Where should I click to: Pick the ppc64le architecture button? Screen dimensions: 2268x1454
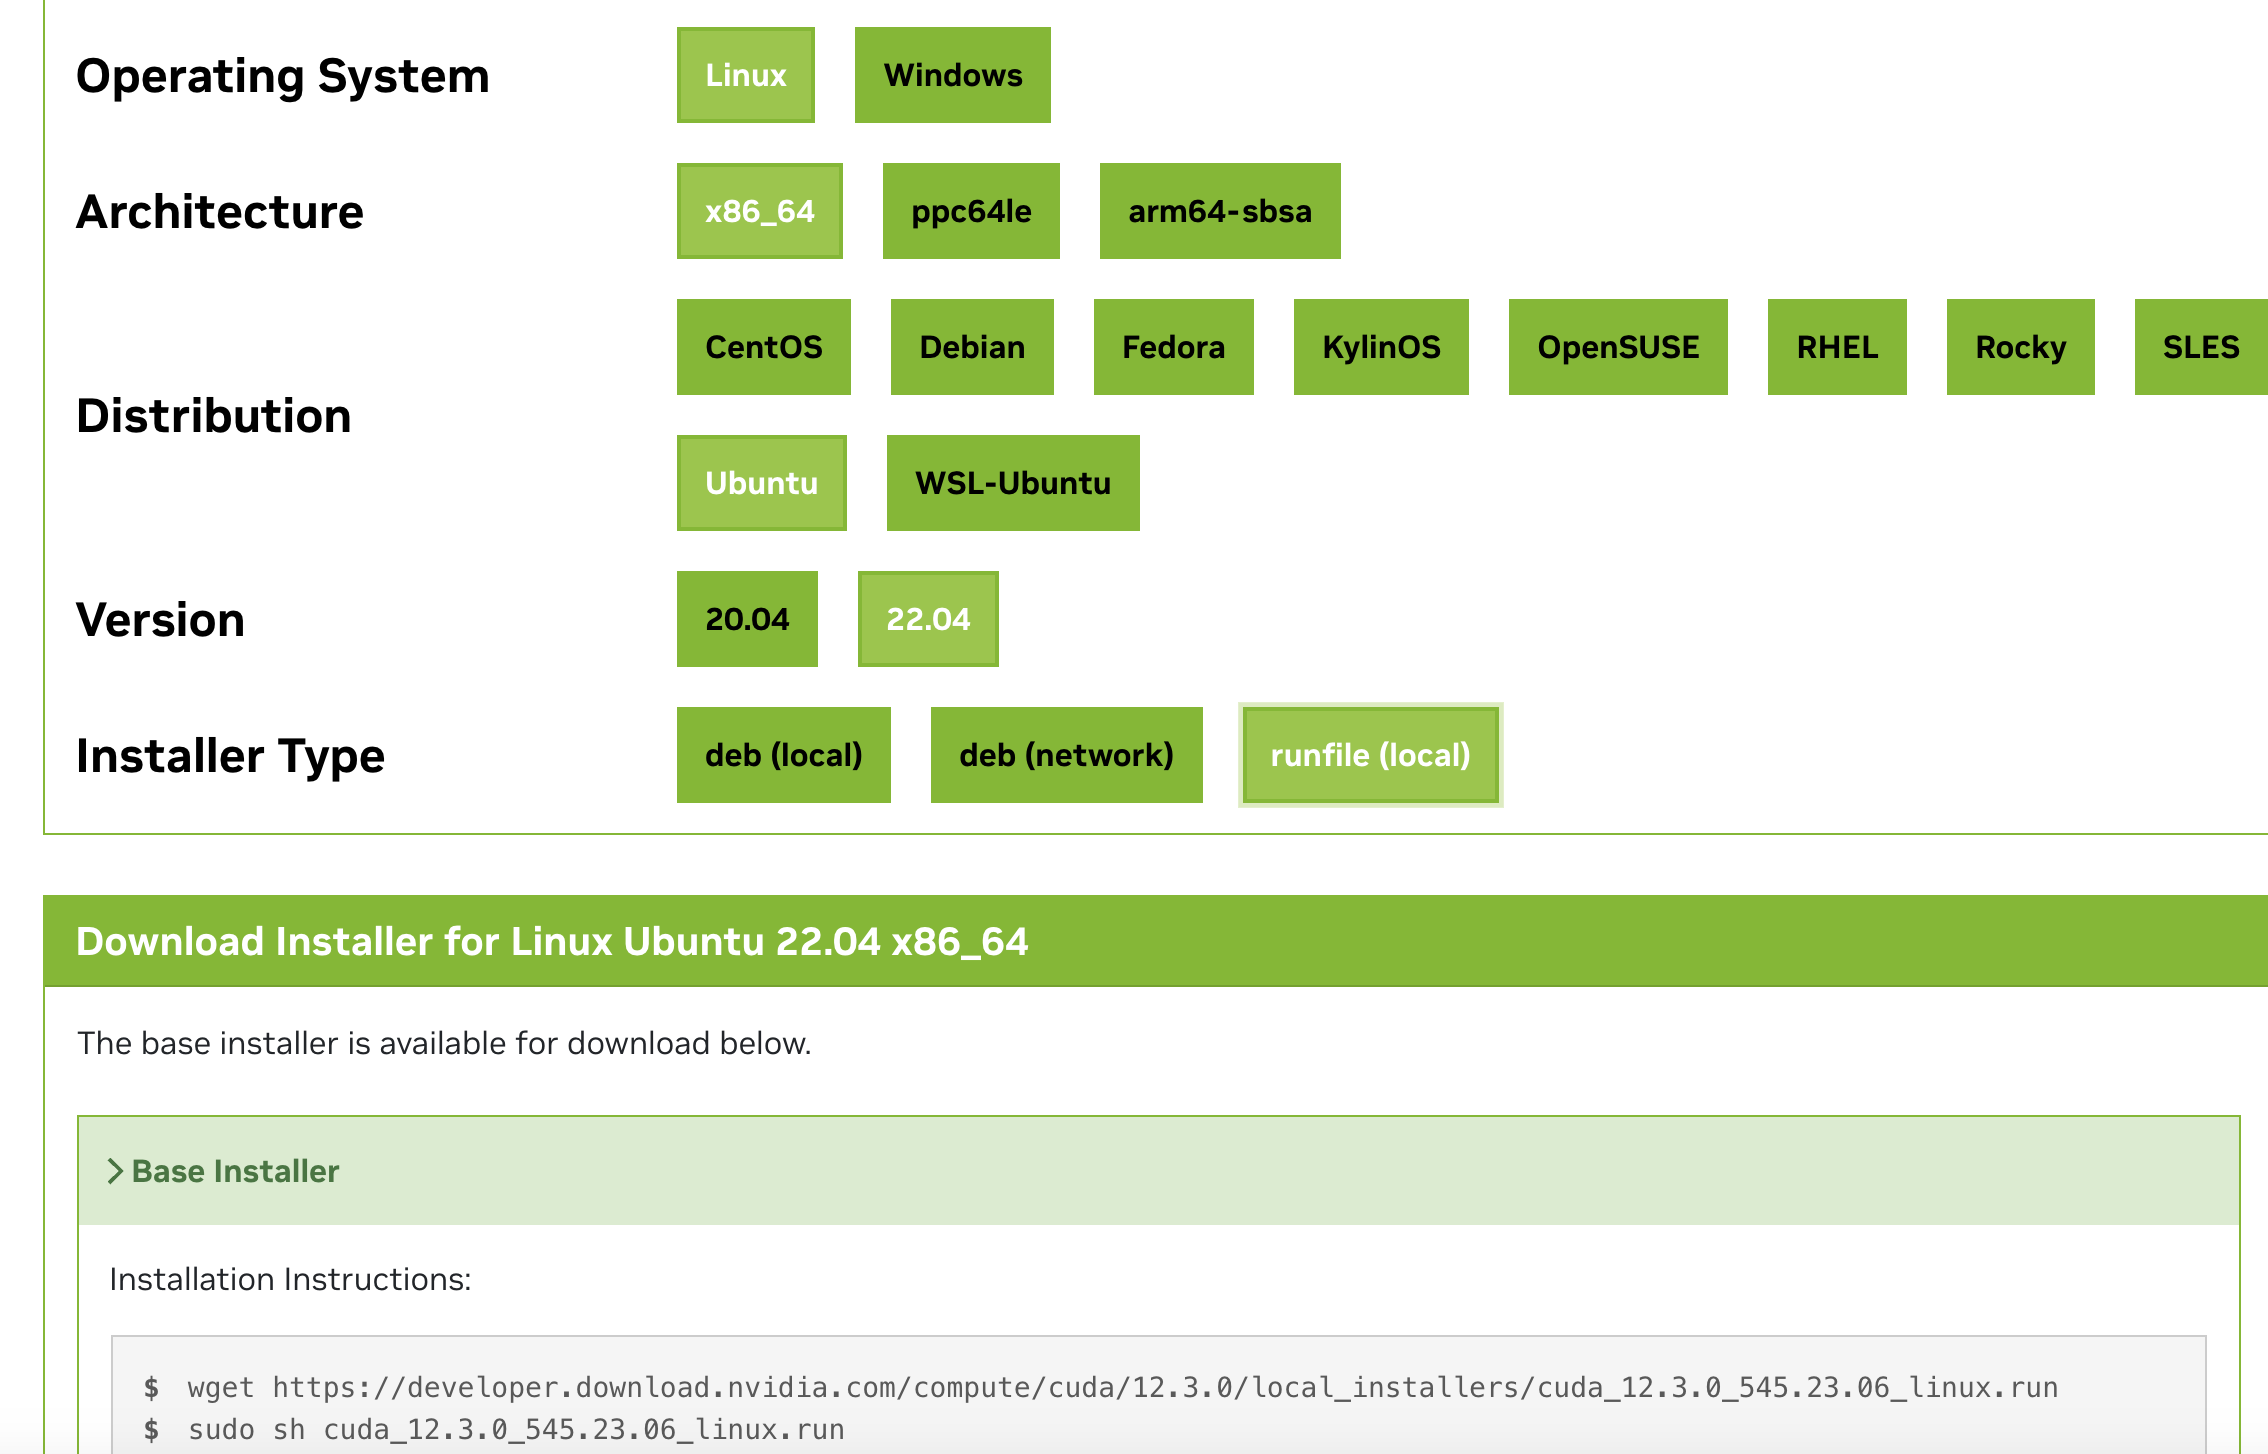970,211
